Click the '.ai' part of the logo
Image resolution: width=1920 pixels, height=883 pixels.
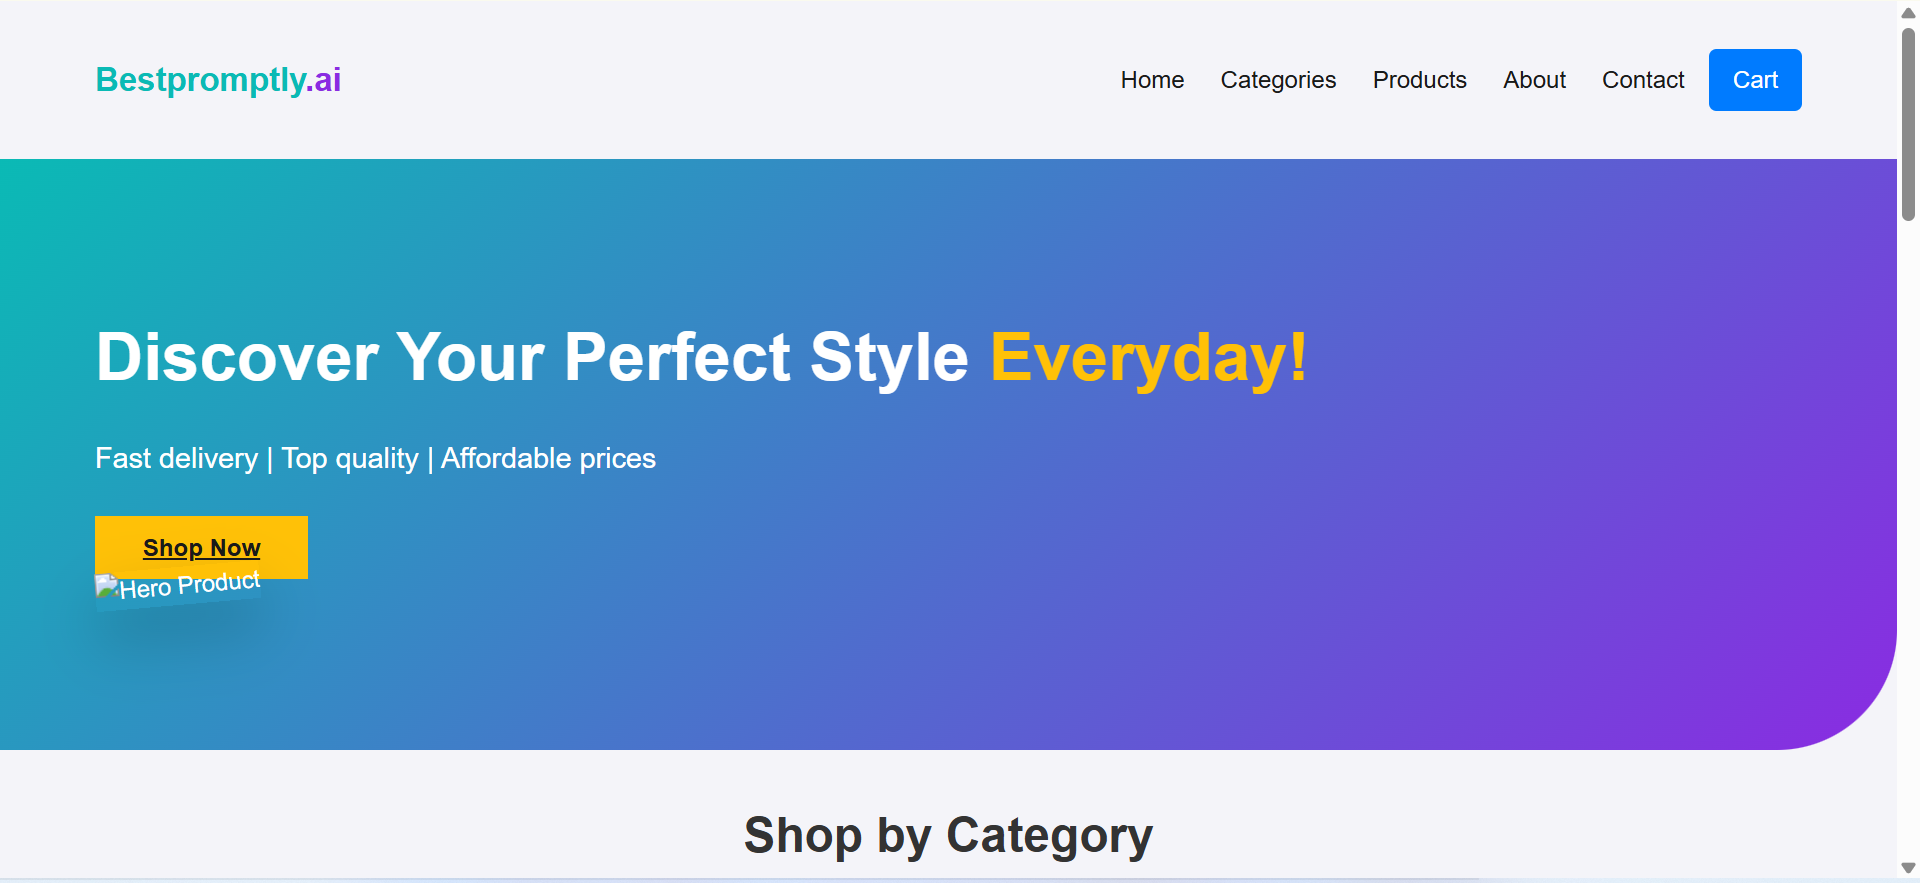tap(325, 80)
